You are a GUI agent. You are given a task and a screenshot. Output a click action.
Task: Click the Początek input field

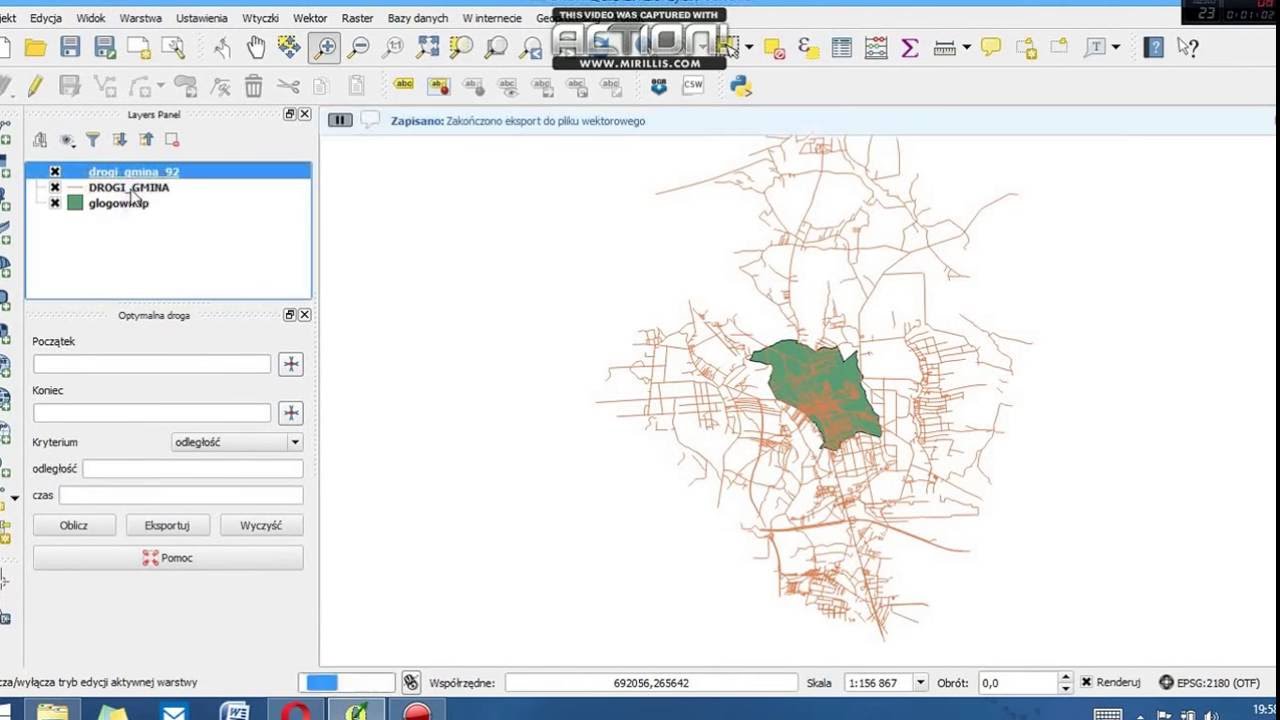pyautogui.click(x=152, y=364)
